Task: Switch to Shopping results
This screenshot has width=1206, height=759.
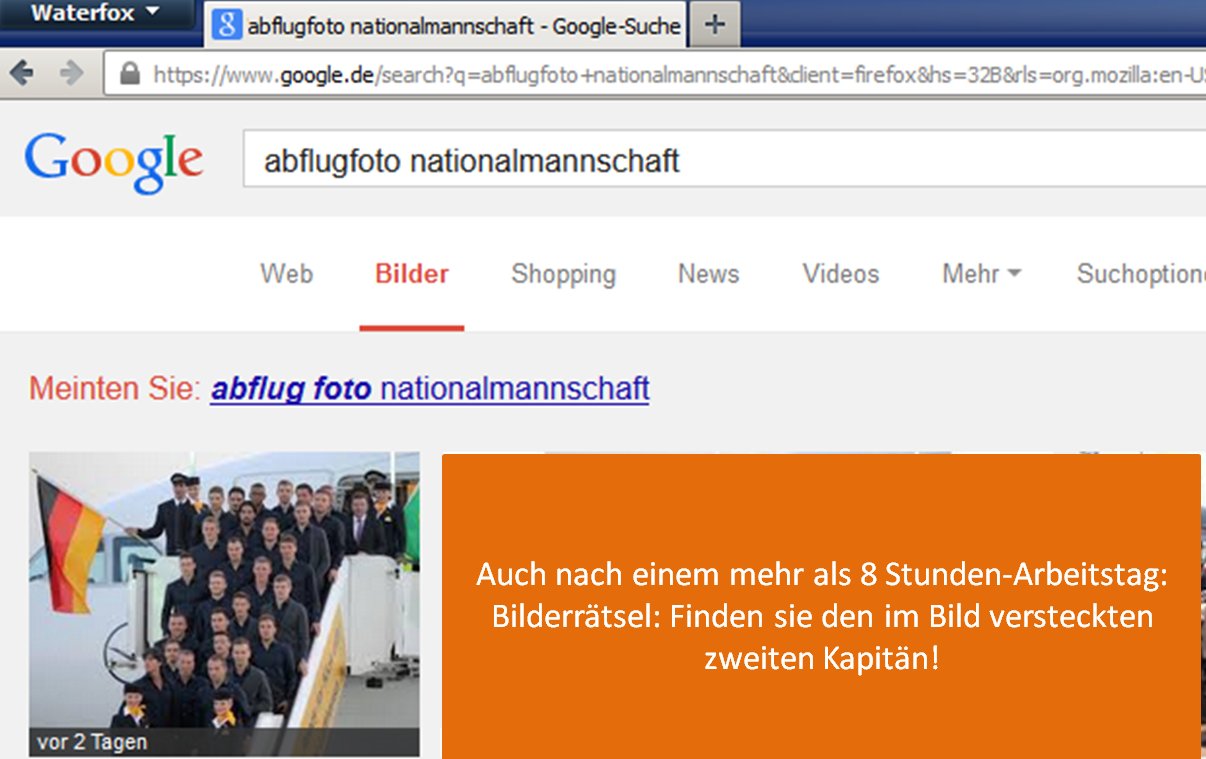Action: (x=563, y=274)
